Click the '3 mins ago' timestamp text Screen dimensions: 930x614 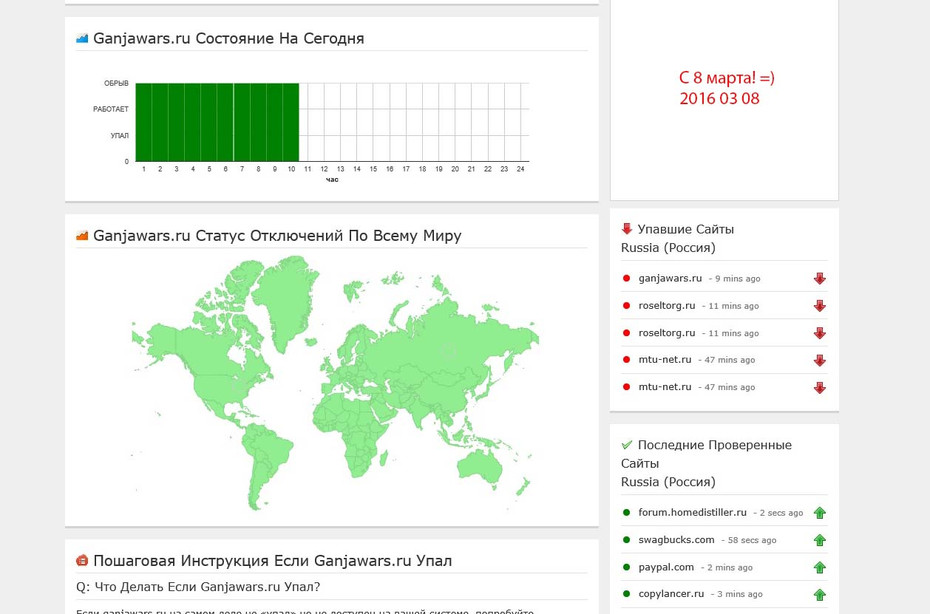pyautogui.click(x=740, y=594)
